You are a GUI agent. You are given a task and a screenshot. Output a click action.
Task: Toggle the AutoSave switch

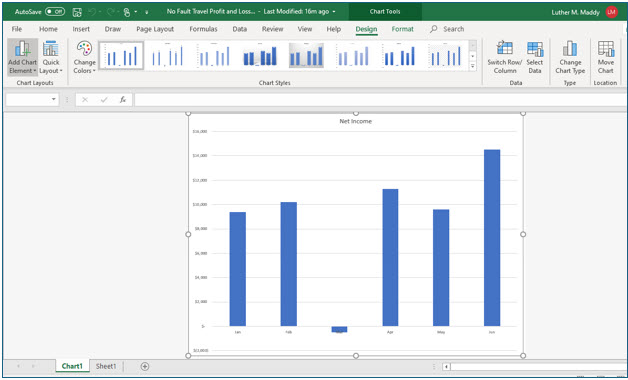pos(55,12)
